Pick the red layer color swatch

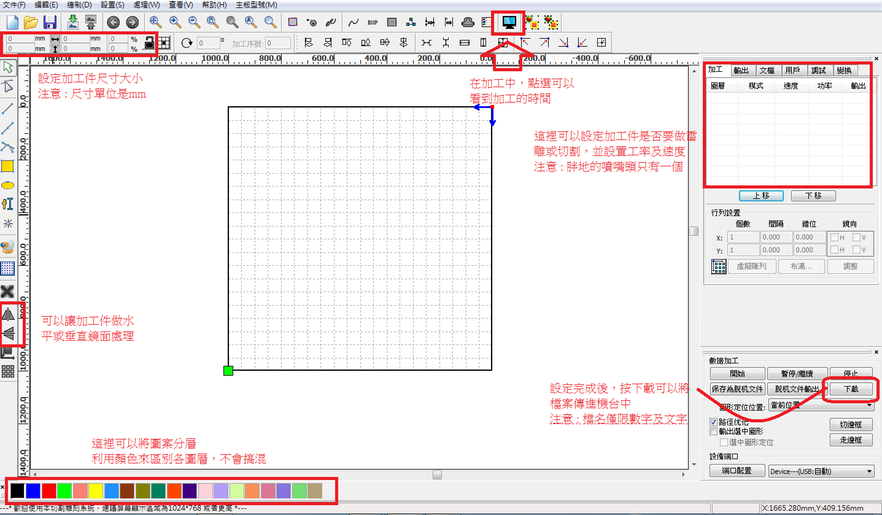click(x=49, y=491)
